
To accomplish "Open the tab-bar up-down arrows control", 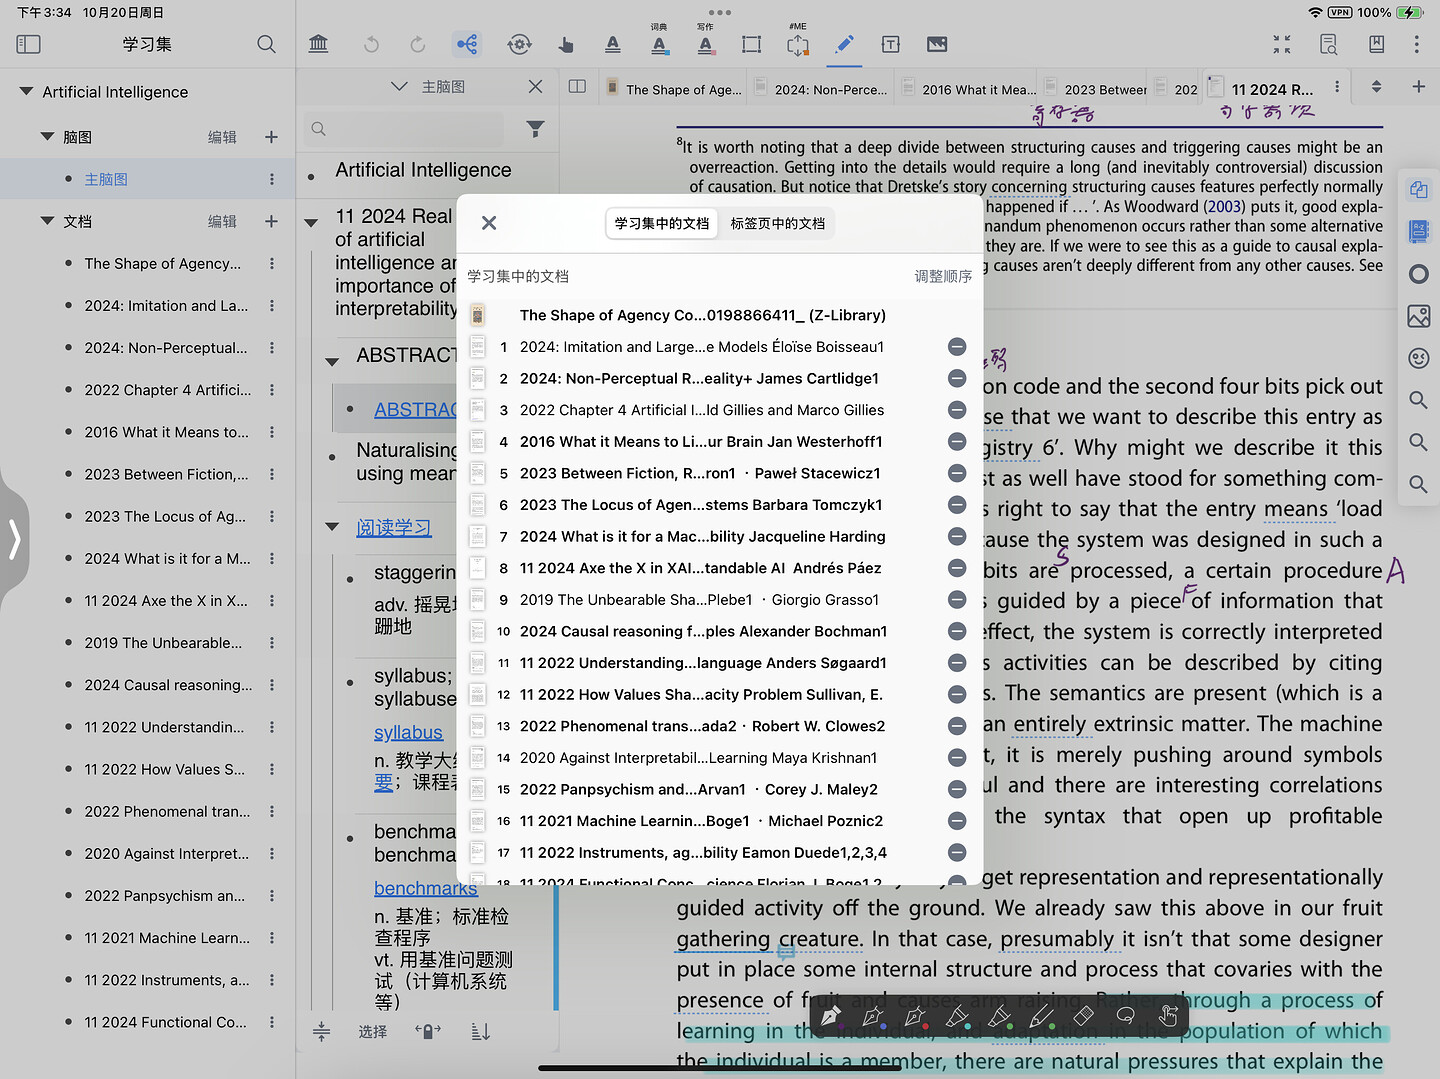I will (1376, 87).
